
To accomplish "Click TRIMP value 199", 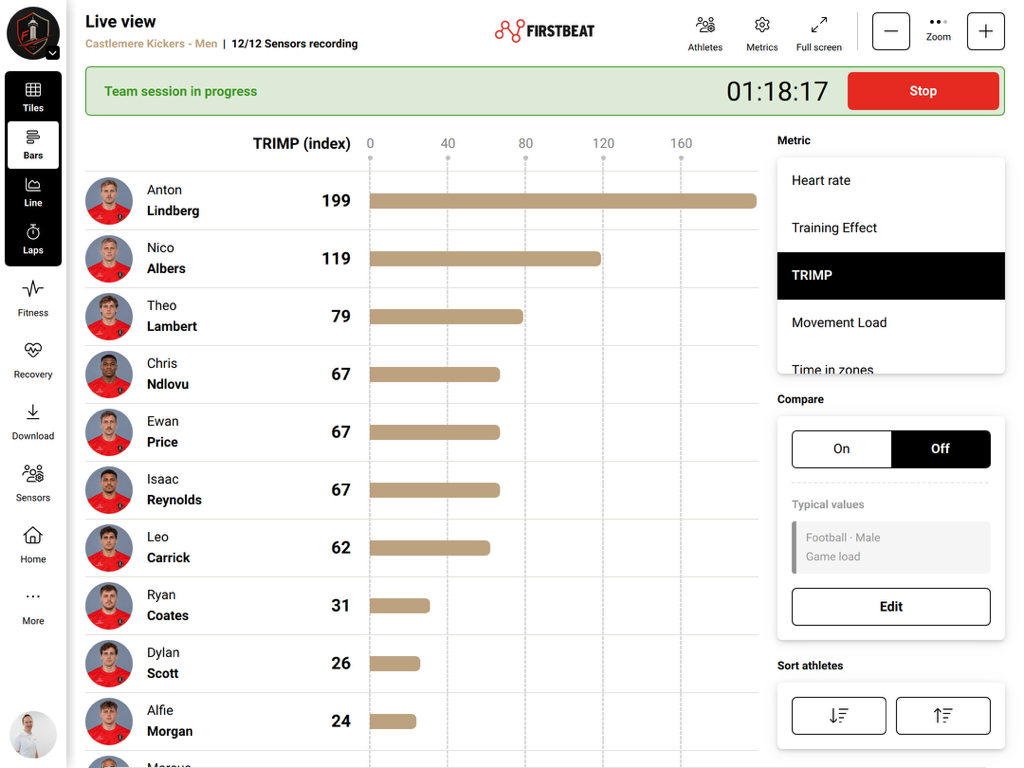I will [336, 200].
